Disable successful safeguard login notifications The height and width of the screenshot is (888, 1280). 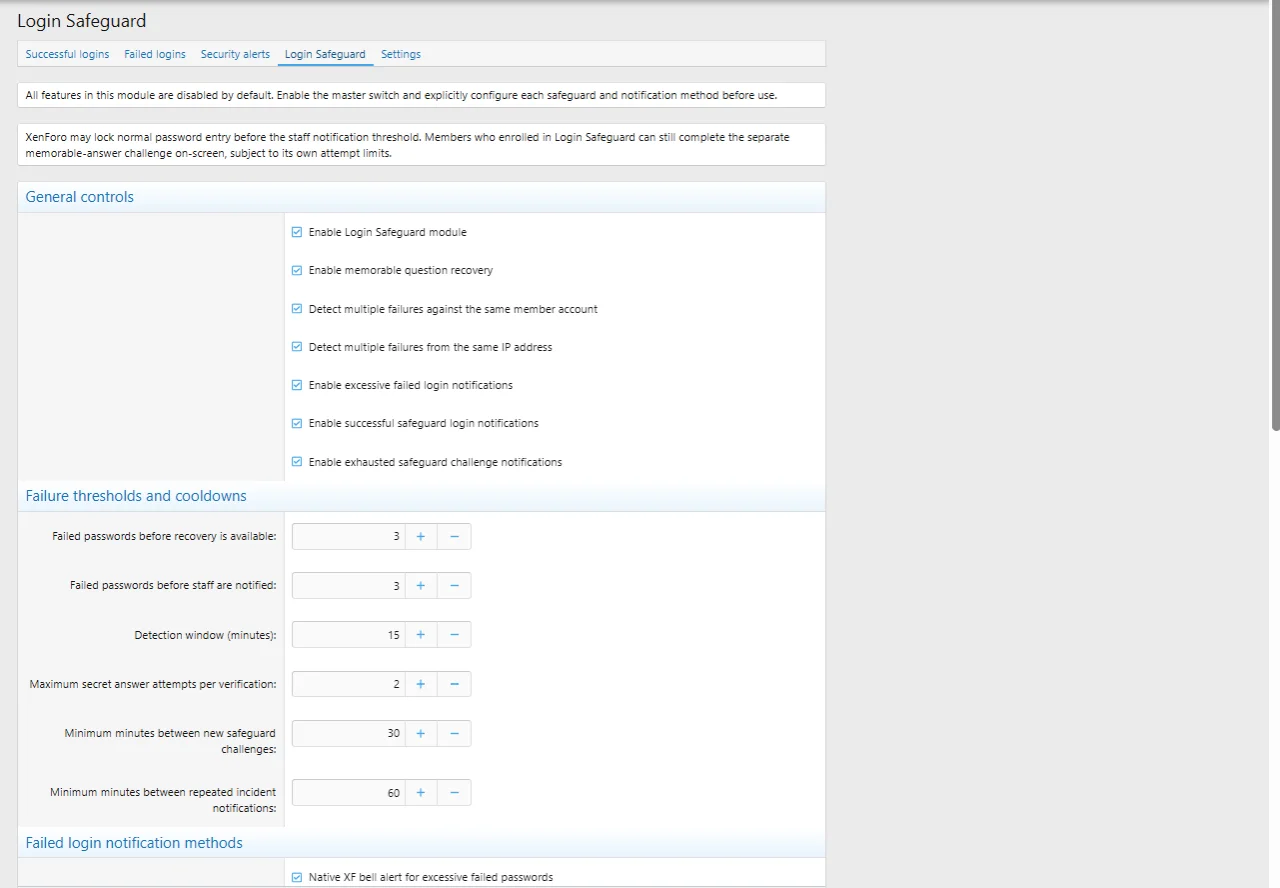297,423
